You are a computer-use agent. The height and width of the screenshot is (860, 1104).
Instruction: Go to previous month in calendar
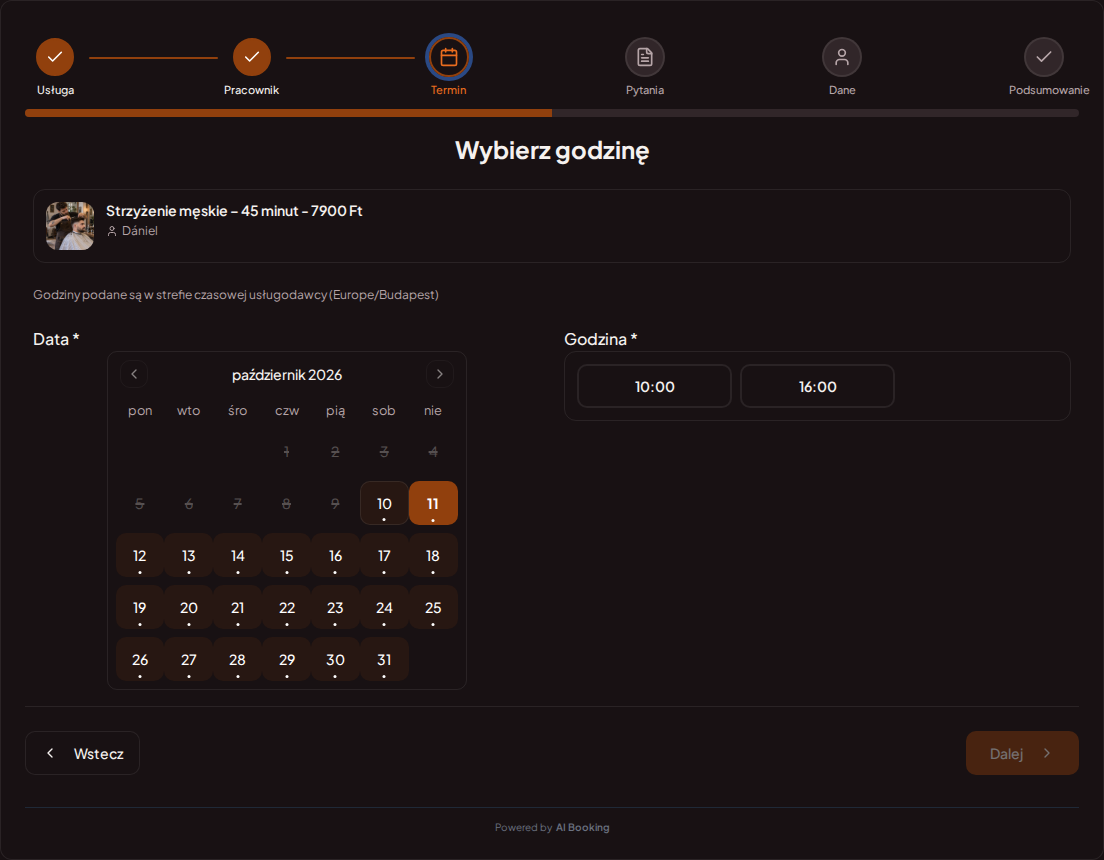[134, 374]
